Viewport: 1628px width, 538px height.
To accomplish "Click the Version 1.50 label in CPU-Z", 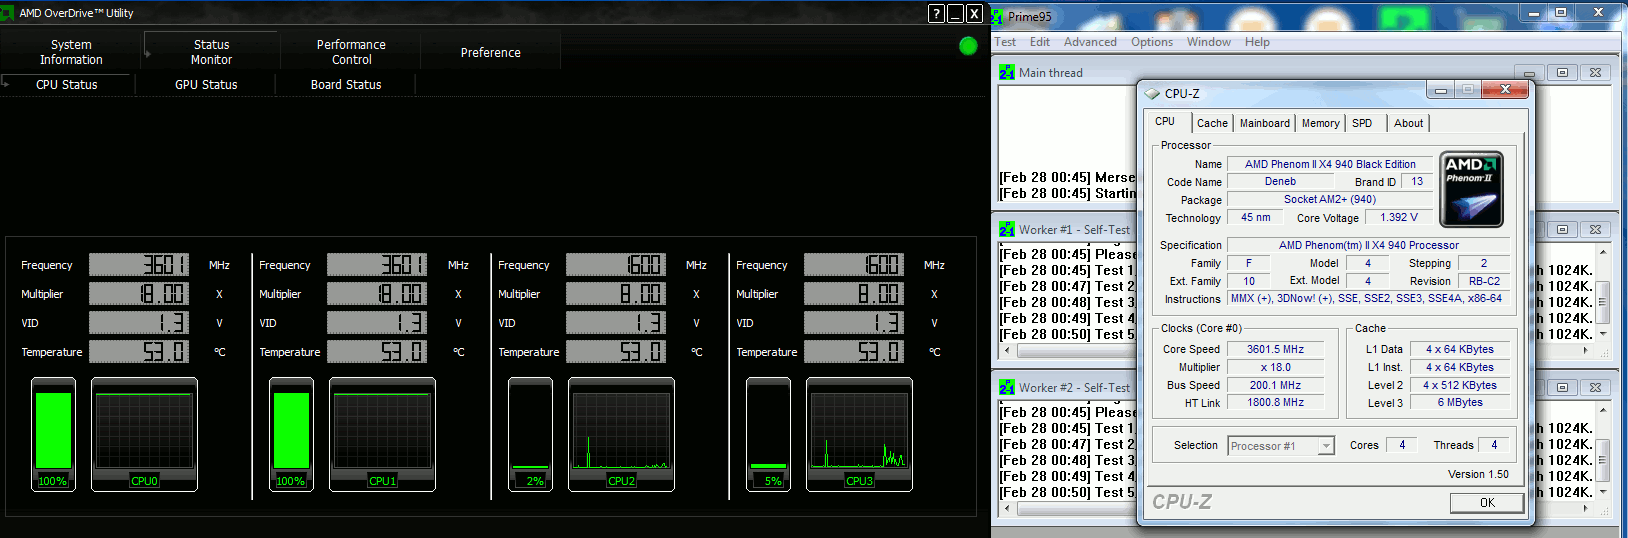I will [1478, 474].
